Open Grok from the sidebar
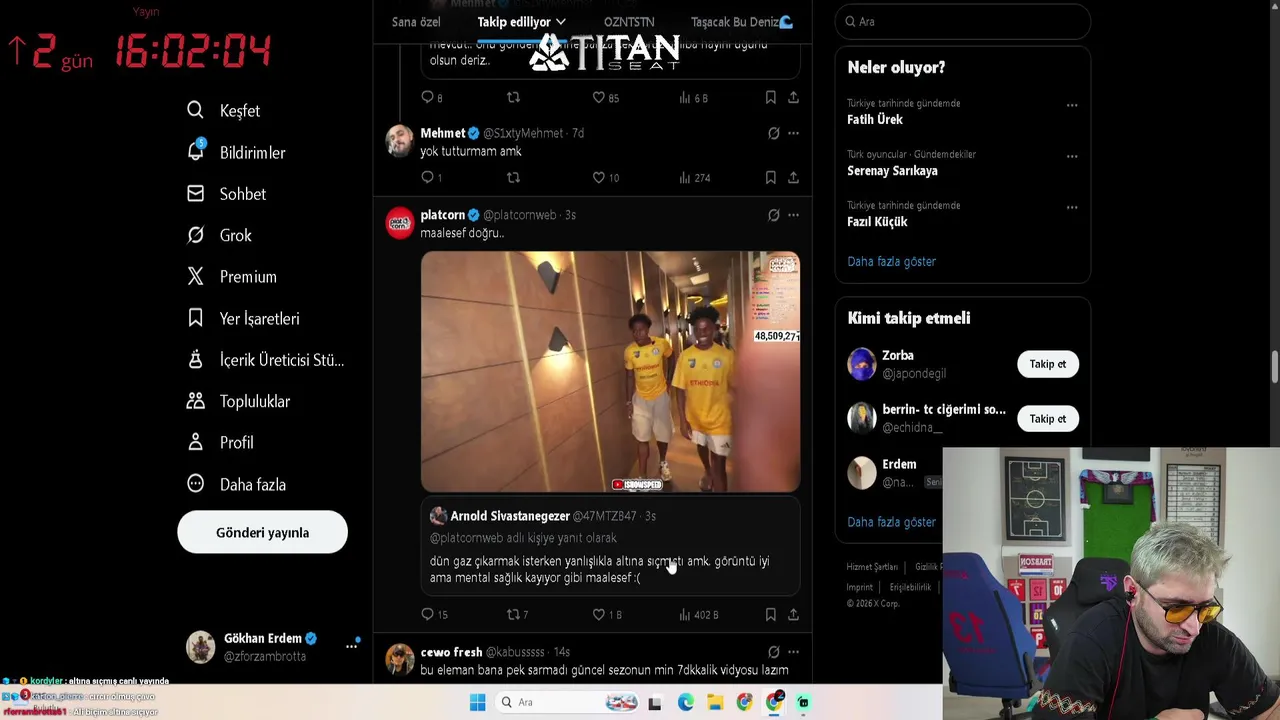Screen dimensions: 1280x720 tap(219, 235)
